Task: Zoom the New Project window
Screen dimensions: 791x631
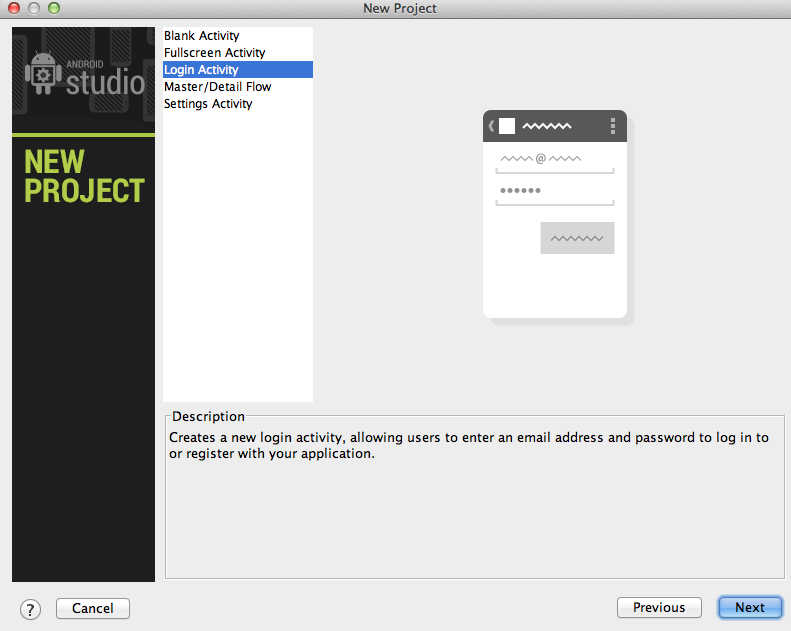Action: click(54, 8)
